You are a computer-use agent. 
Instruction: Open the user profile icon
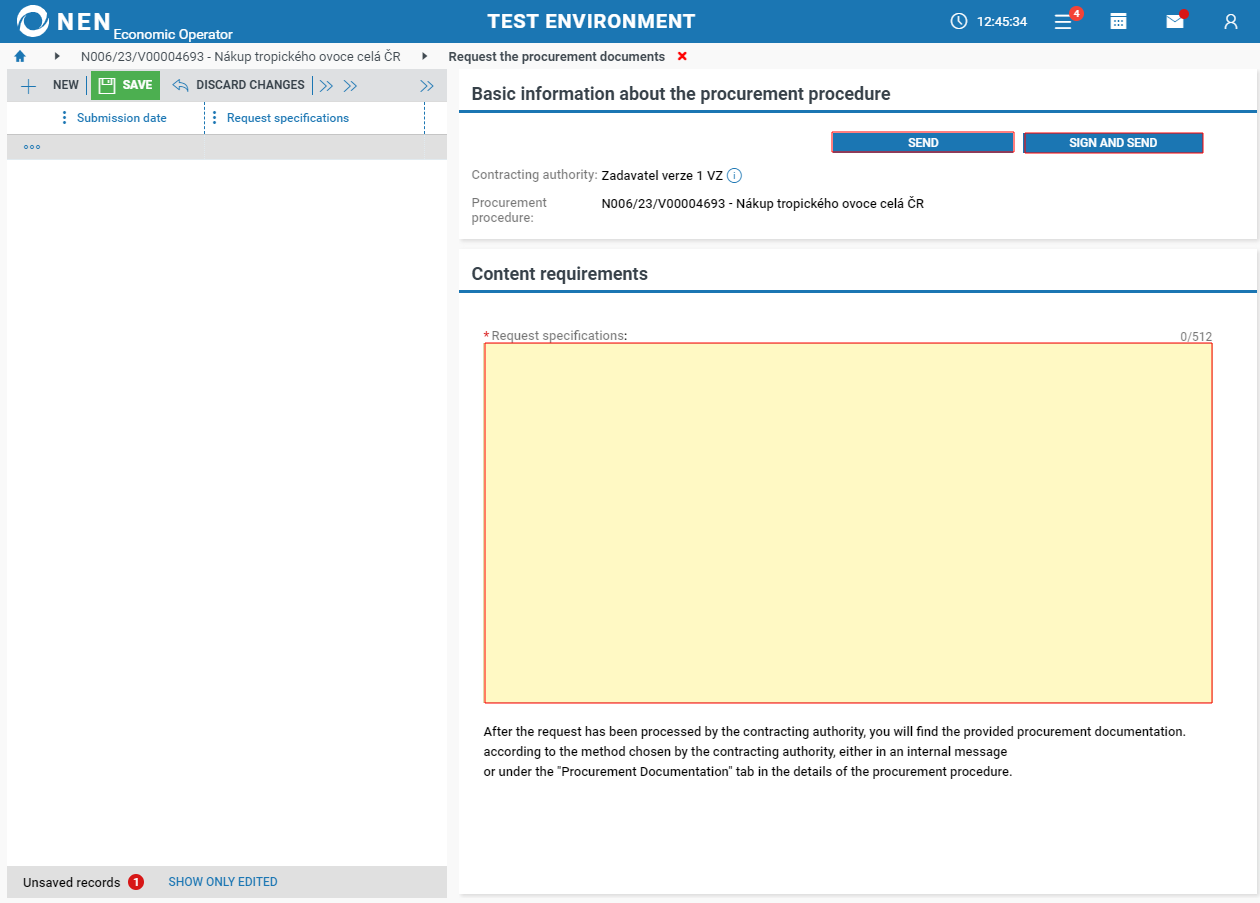[x=1231, y=21]
